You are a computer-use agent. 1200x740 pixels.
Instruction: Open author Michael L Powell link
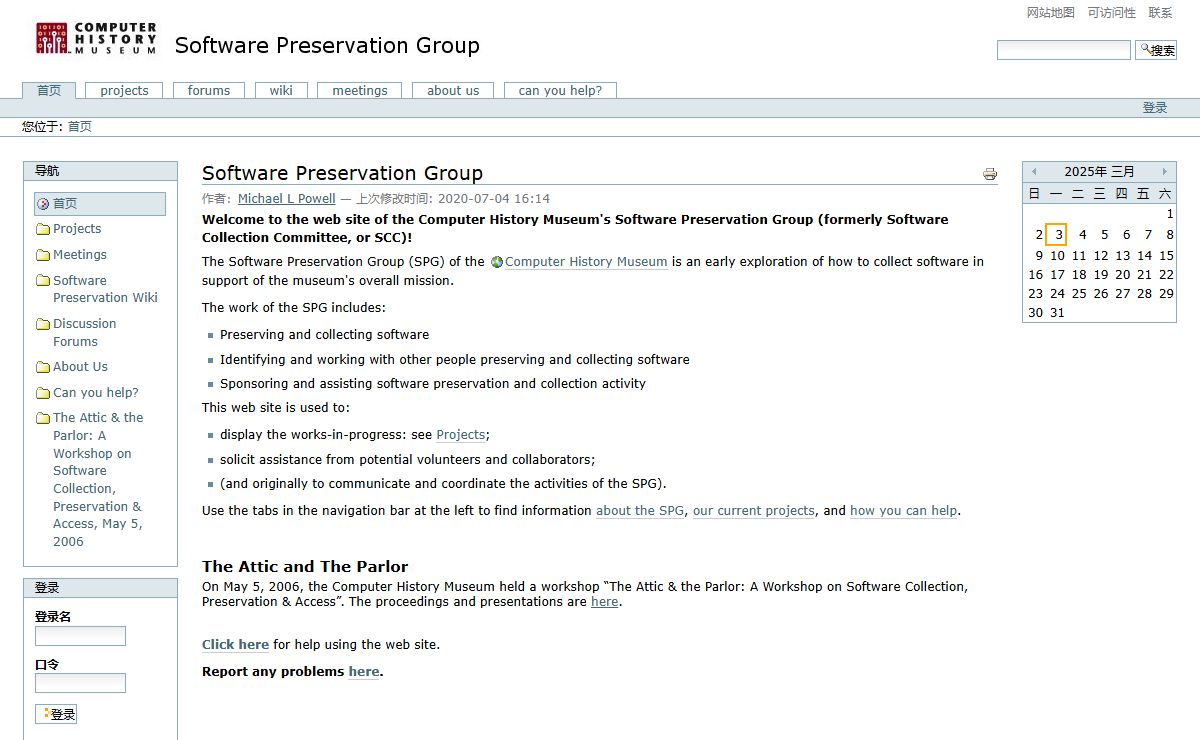(287, 199)
